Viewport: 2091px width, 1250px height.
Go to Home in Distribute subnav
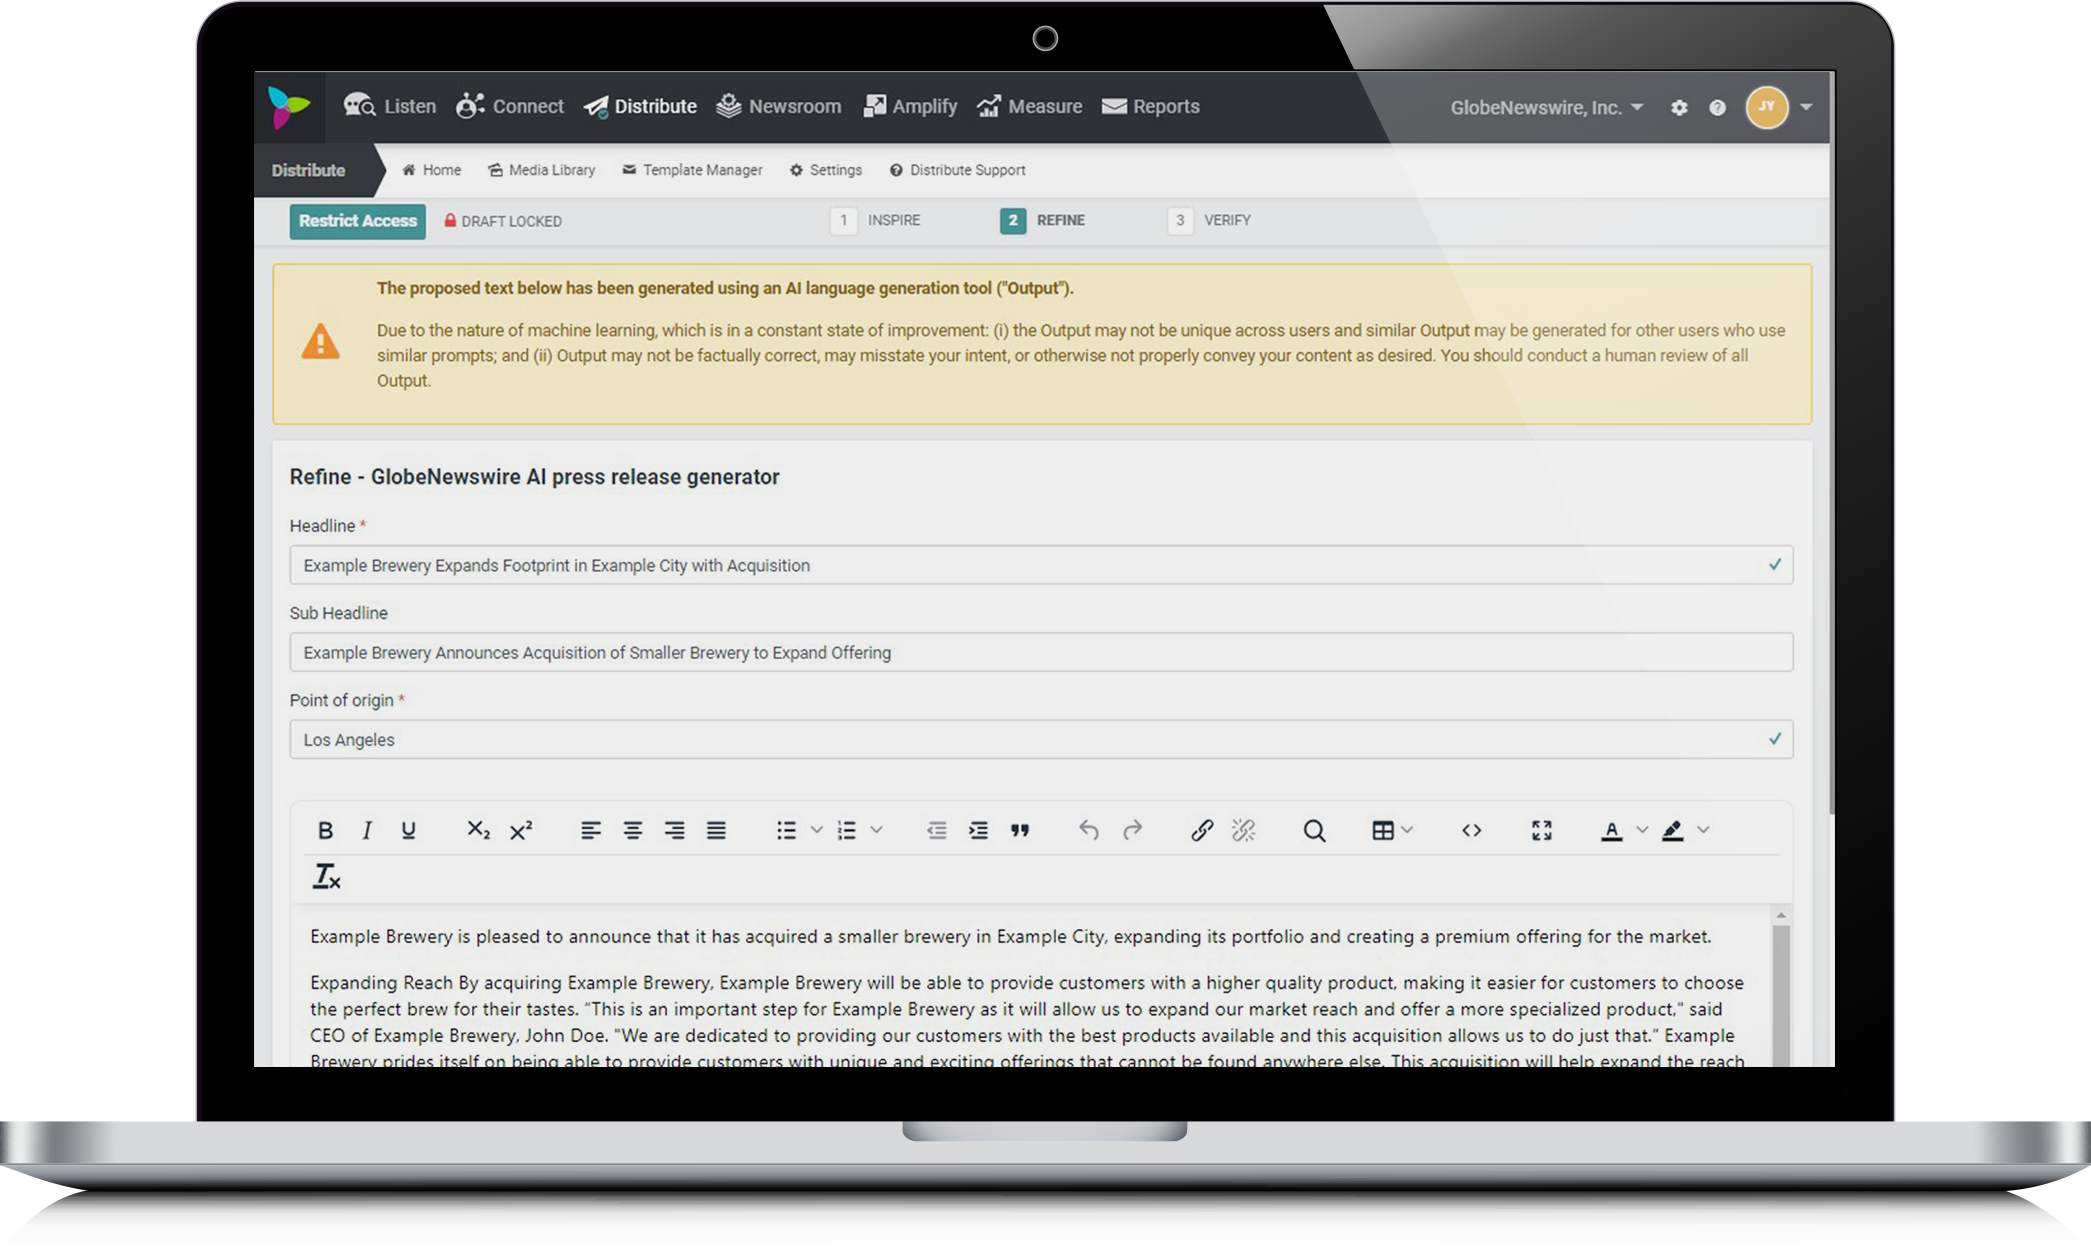coord(432,170)
